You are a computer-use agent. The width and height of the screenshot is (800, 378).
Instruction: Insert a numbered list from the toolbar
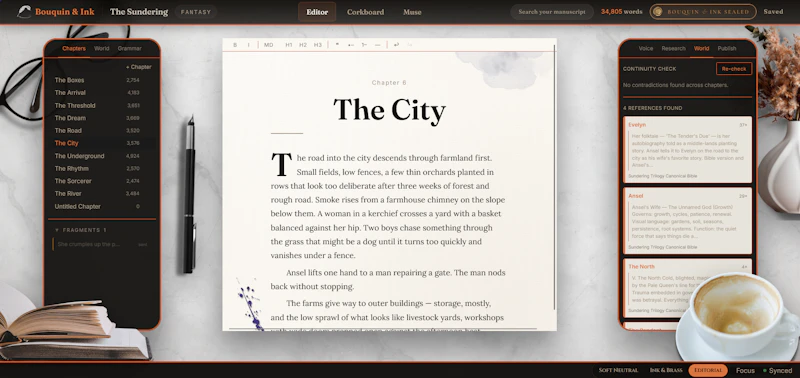[364, 45]
